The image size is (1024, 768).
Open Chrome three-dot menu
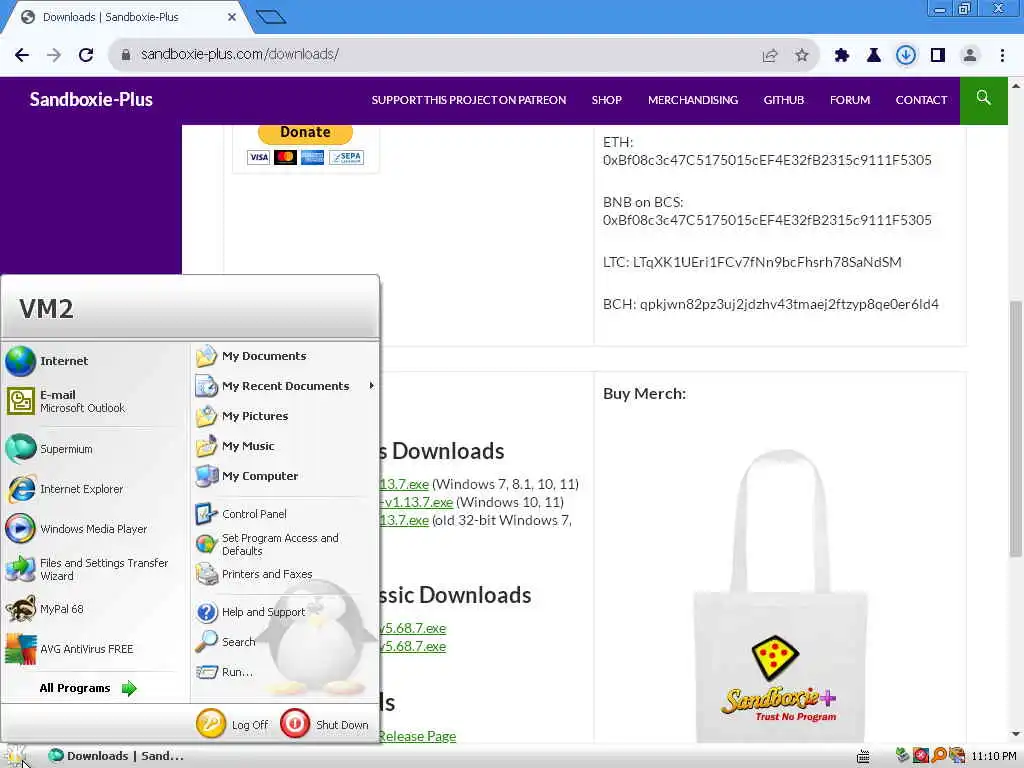tap(1002, 56)
